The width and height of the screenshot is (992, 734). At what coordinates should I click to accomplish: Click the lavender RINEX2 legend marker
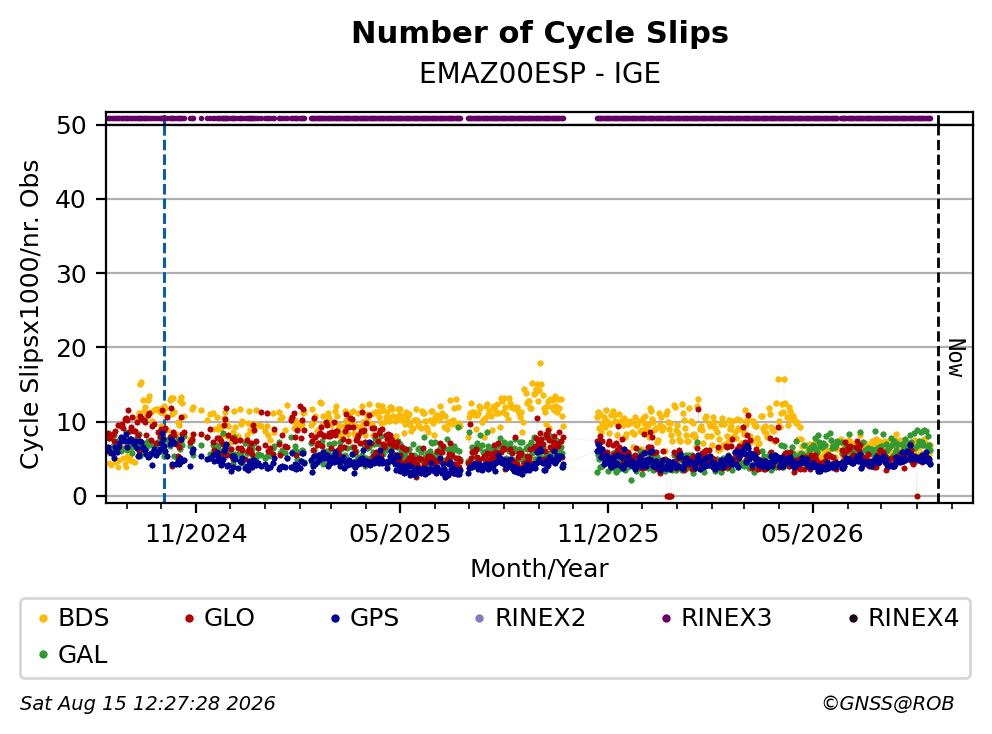click(x=480, y=618)
